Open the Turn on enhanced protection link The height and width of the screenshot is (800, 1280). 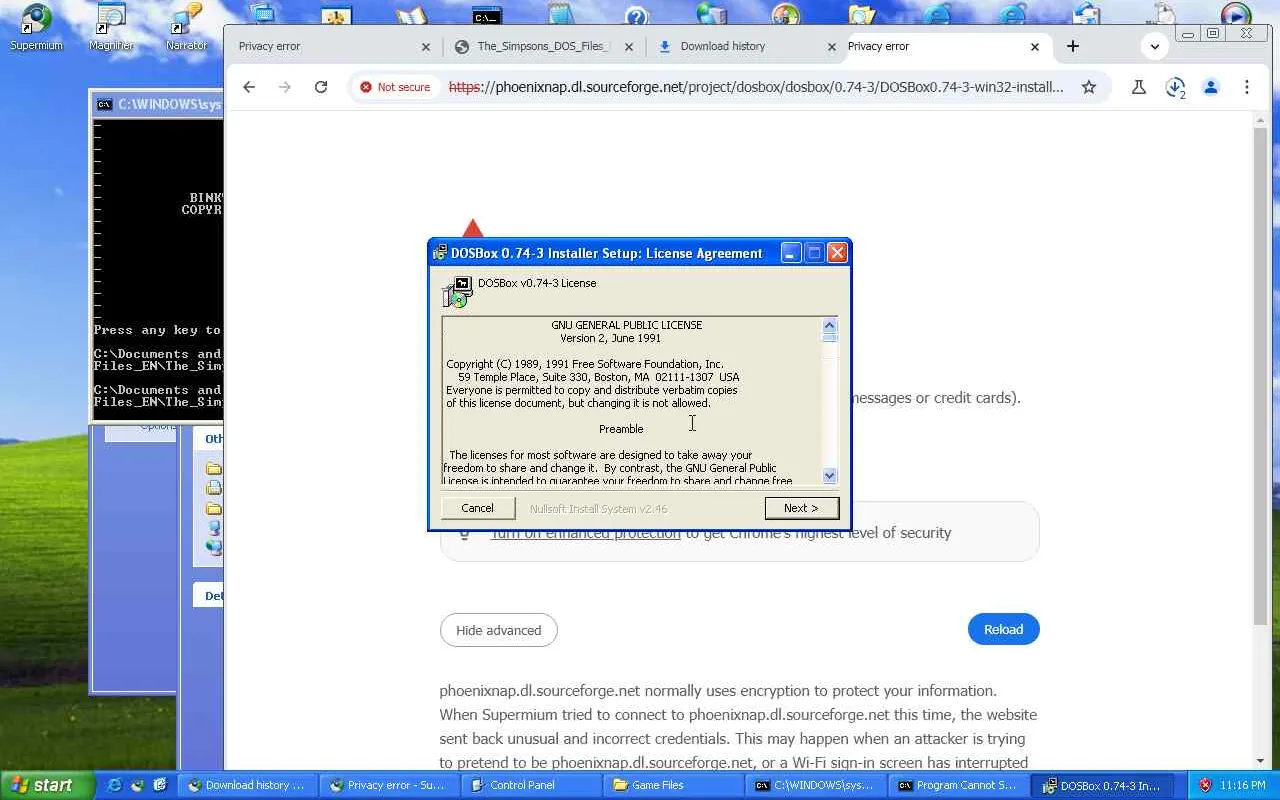coord(585,533)
